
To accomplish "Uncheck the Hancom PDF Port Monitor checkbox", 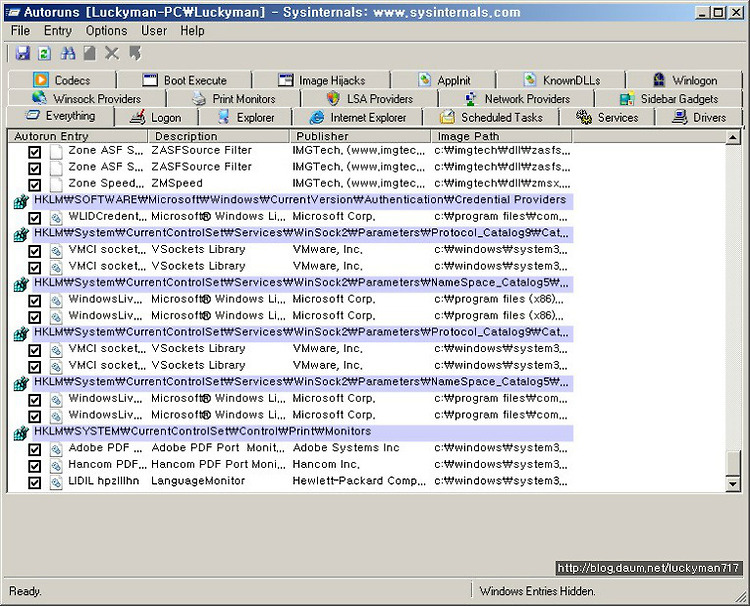I will [x=34, y=466].
